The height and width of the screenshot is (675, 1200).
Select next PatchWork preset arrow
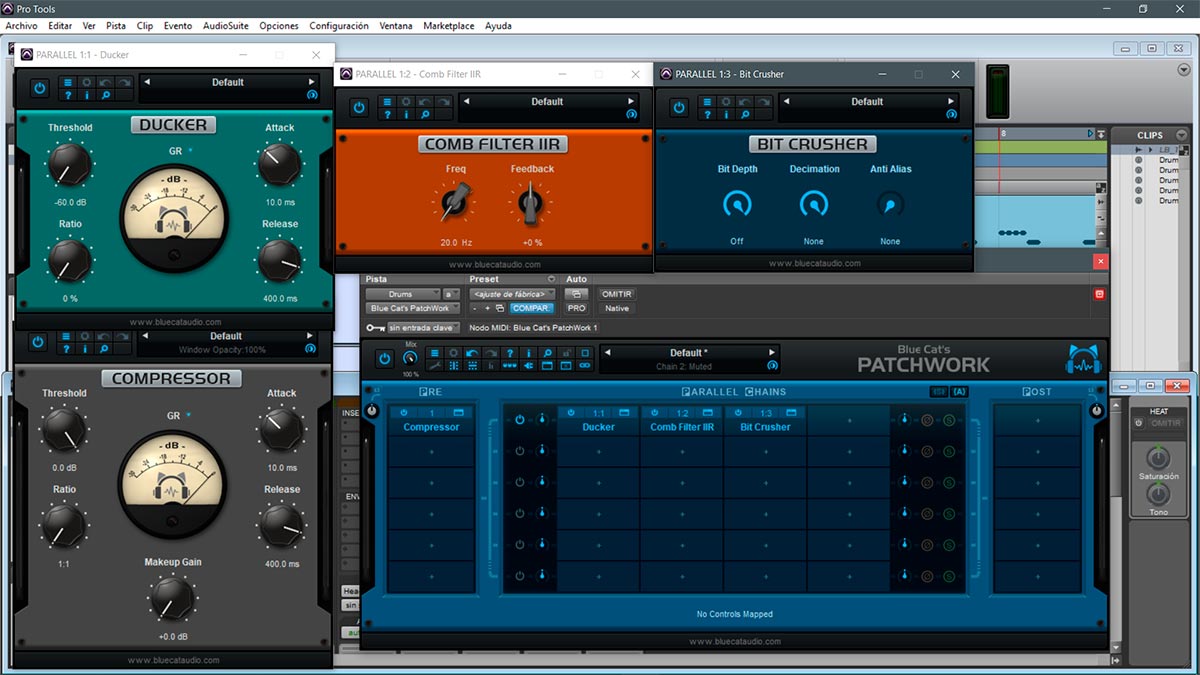(771, 352)
